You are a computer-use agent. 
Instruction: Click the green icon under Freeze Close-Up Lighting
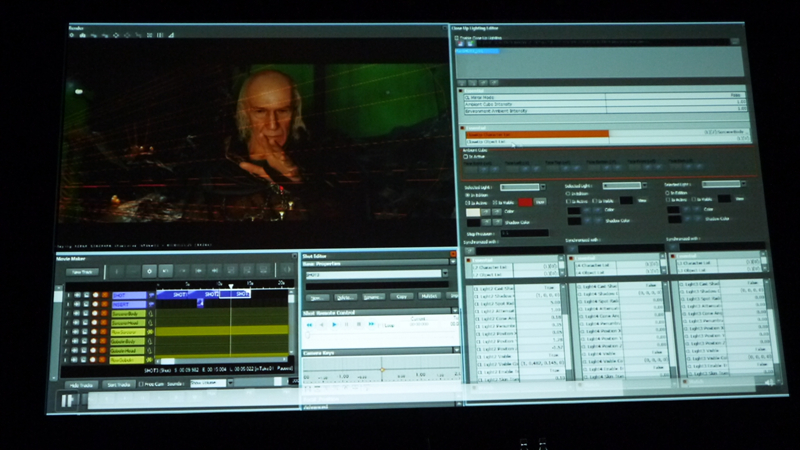469,44
